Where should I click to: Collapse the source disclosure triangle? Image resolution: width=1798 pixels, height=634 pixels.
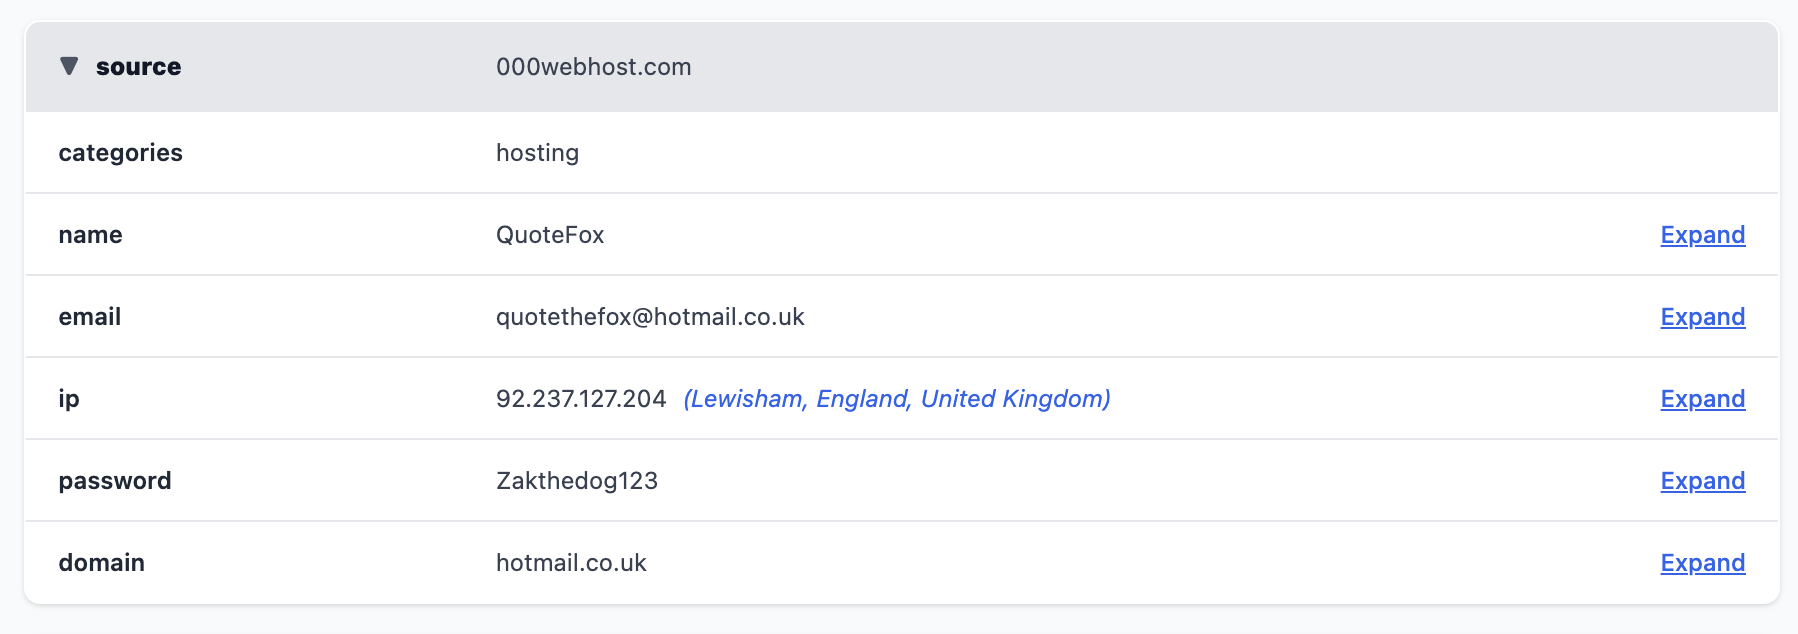69,66
